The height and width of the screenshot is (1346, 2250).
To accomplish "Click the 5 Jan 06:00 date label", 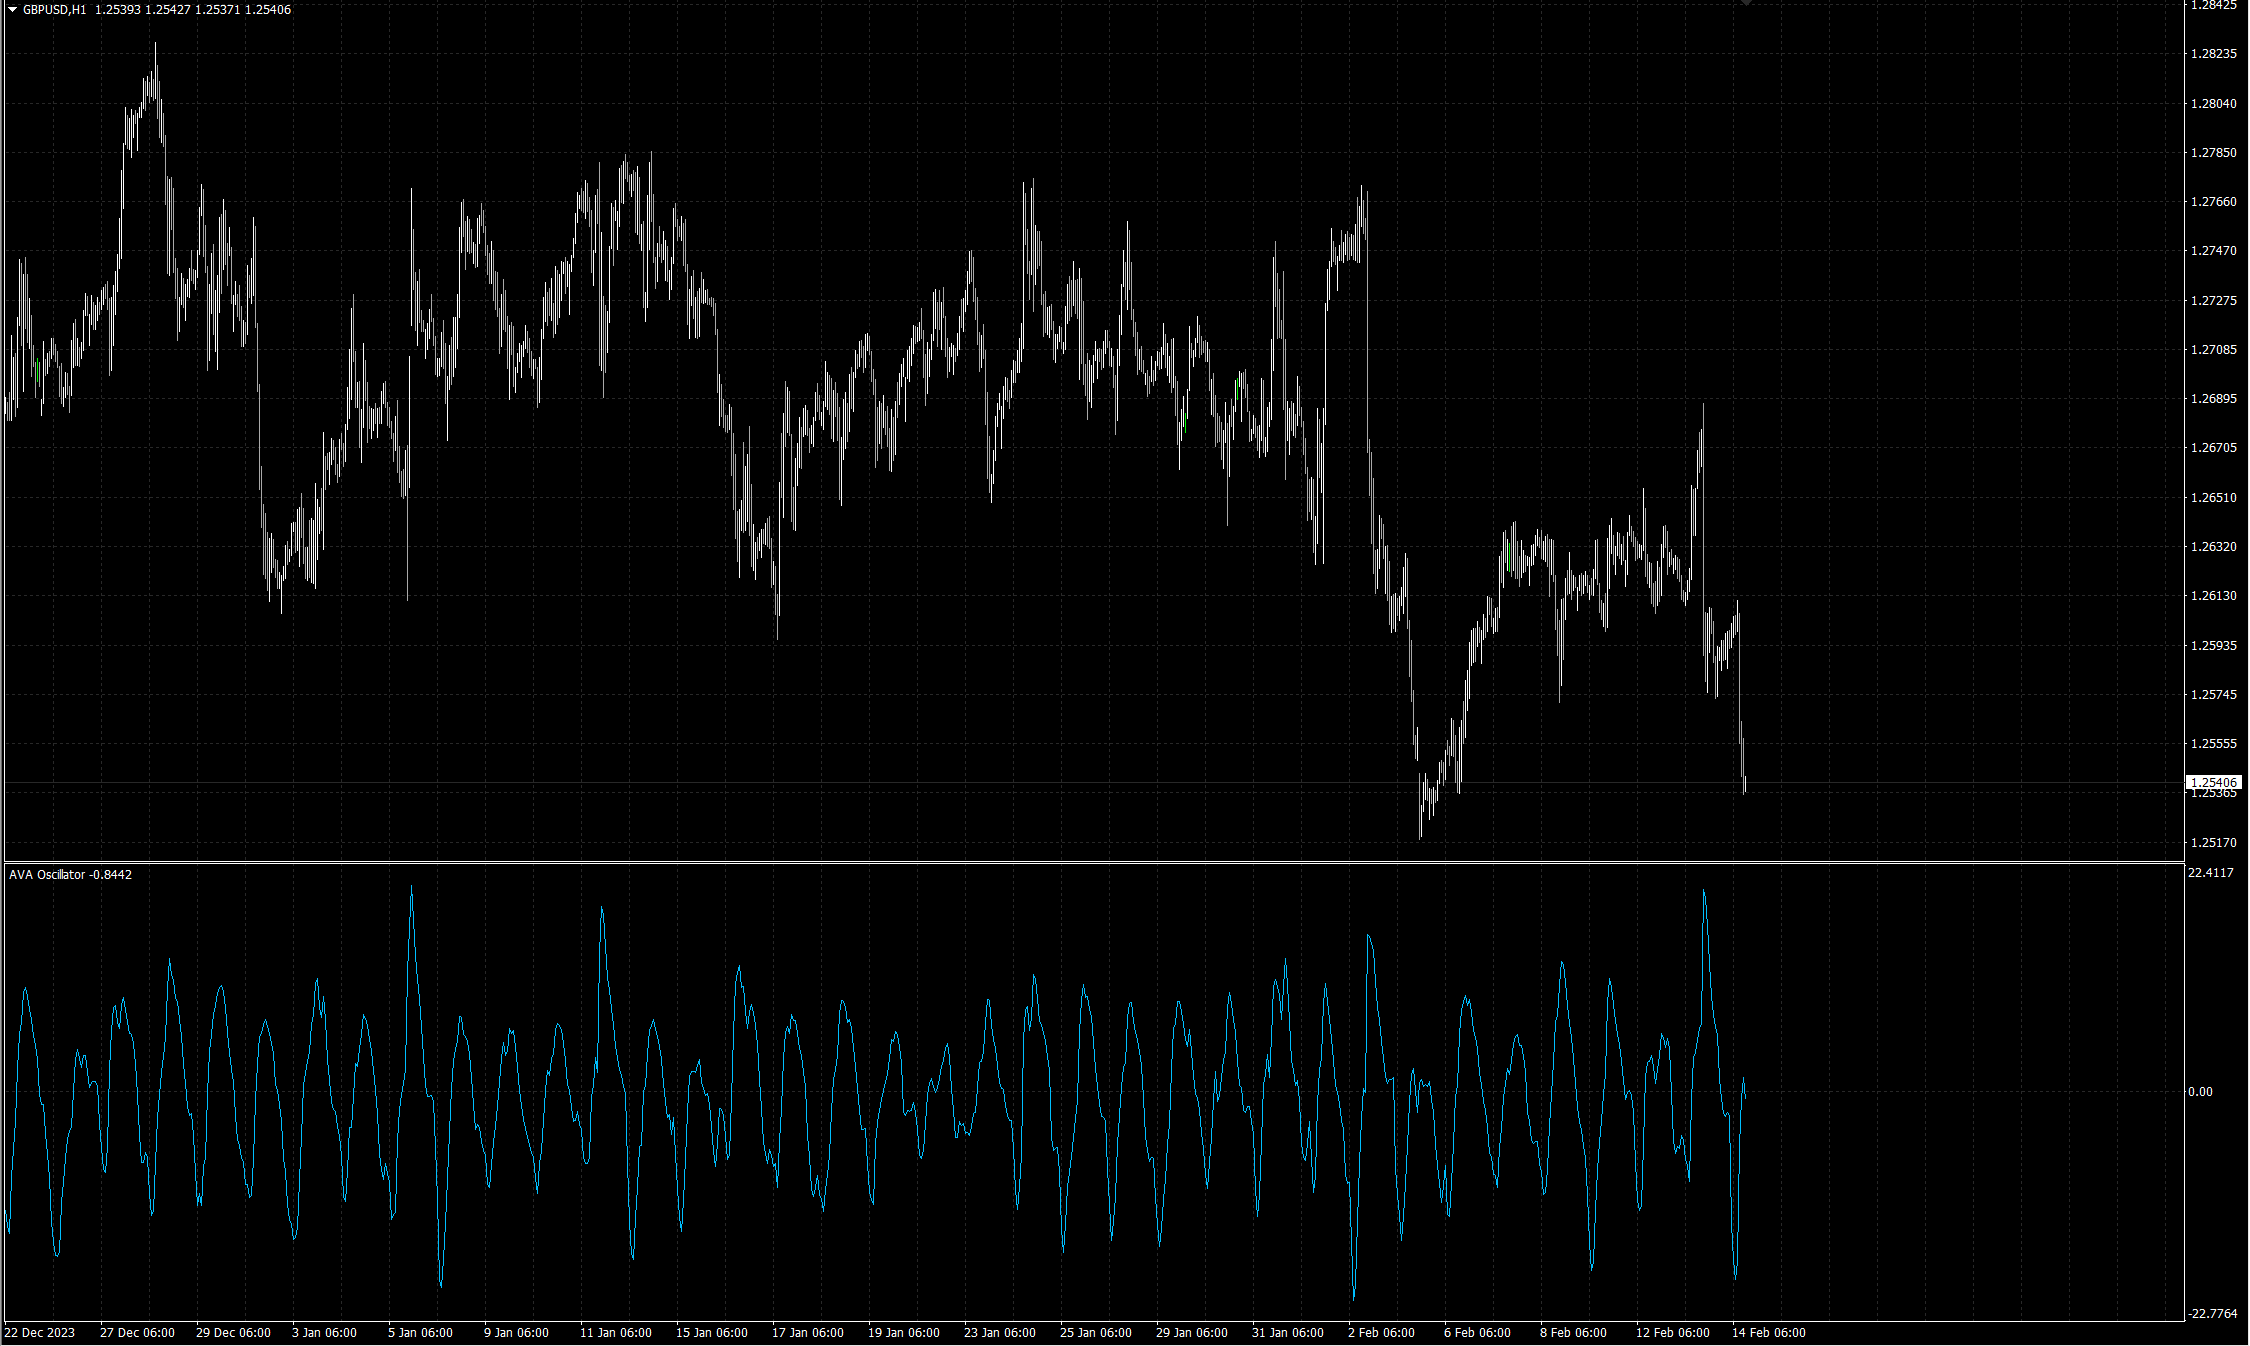I will click(x=418, y=1332).
